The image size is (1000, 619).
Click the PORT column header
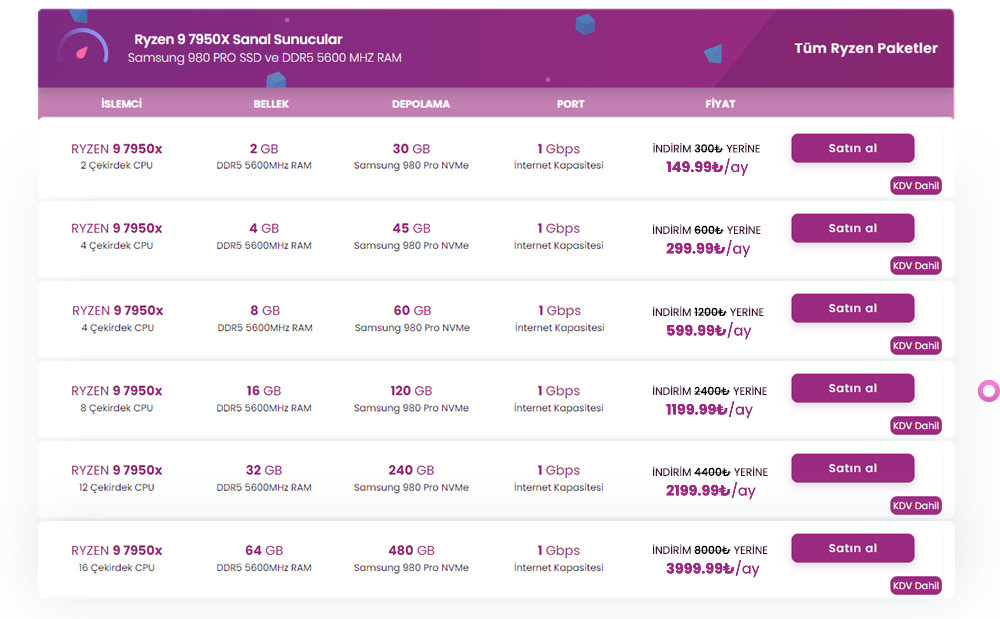571,104
